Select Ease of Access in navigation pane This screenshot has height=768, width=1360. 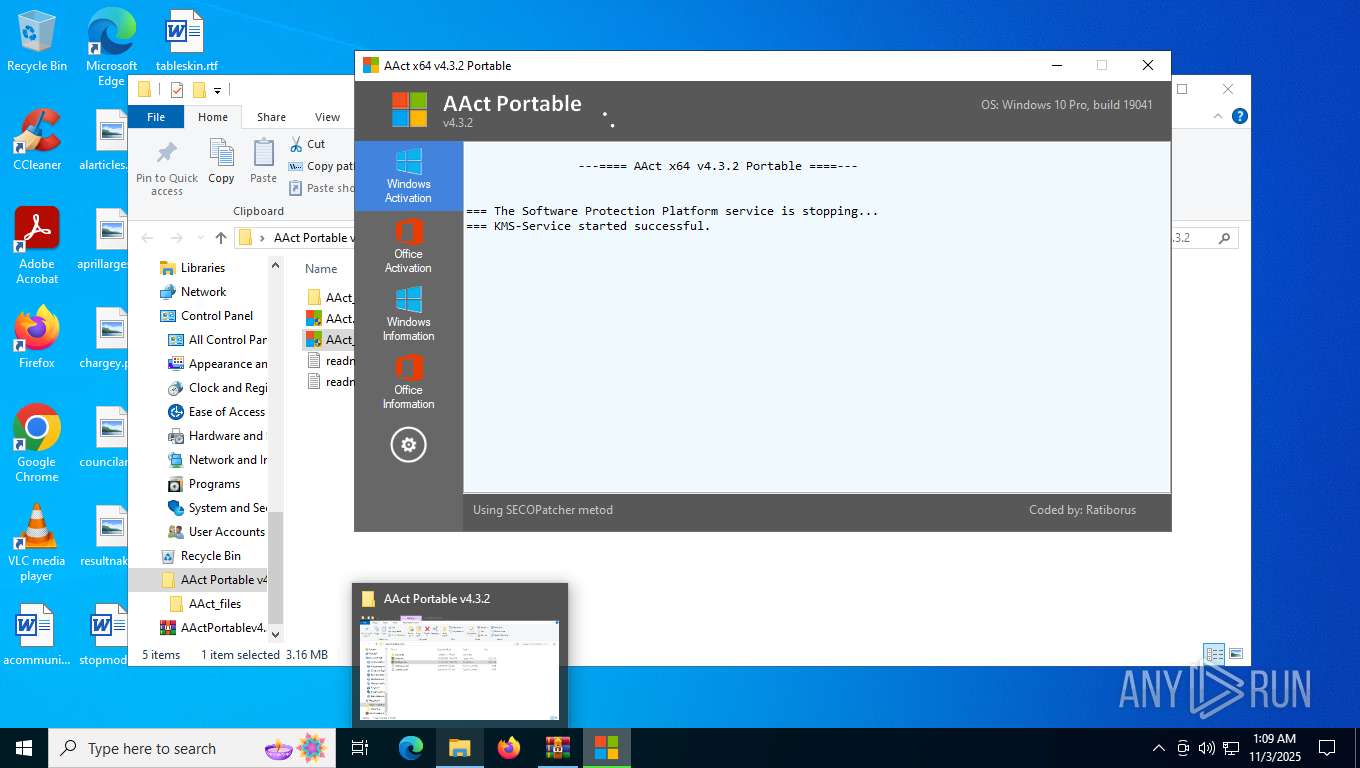click(x=226, y=412)
